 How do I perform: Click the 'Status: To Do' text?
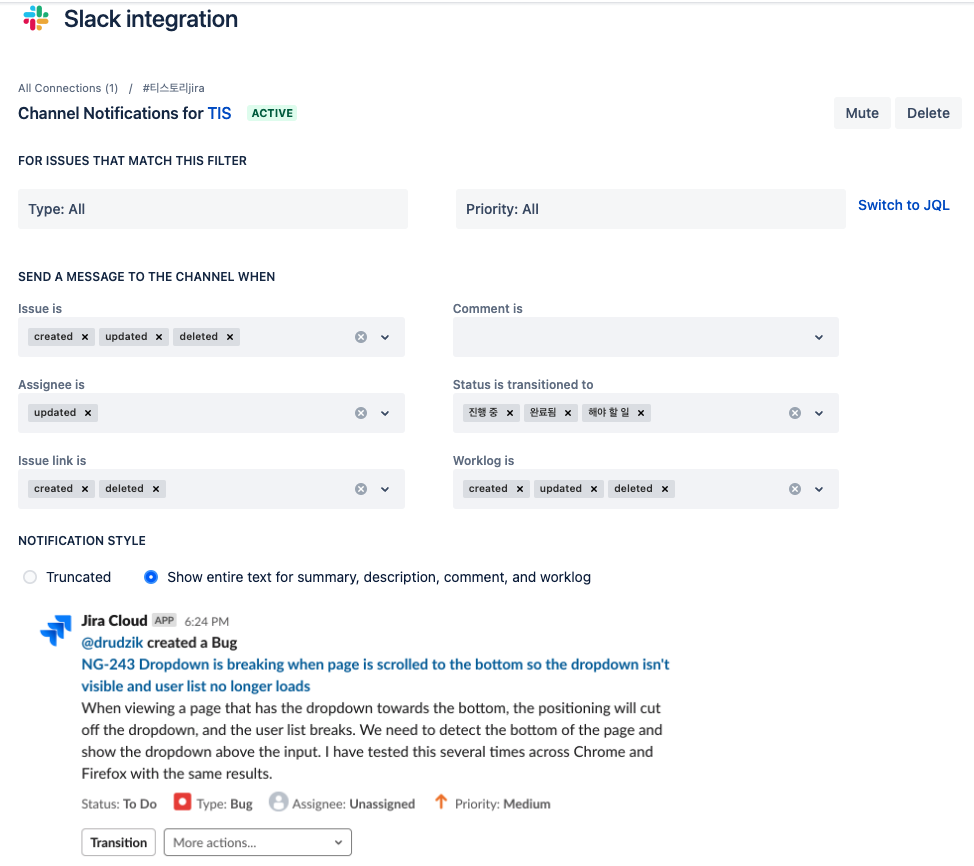click(x=119, y=804)
